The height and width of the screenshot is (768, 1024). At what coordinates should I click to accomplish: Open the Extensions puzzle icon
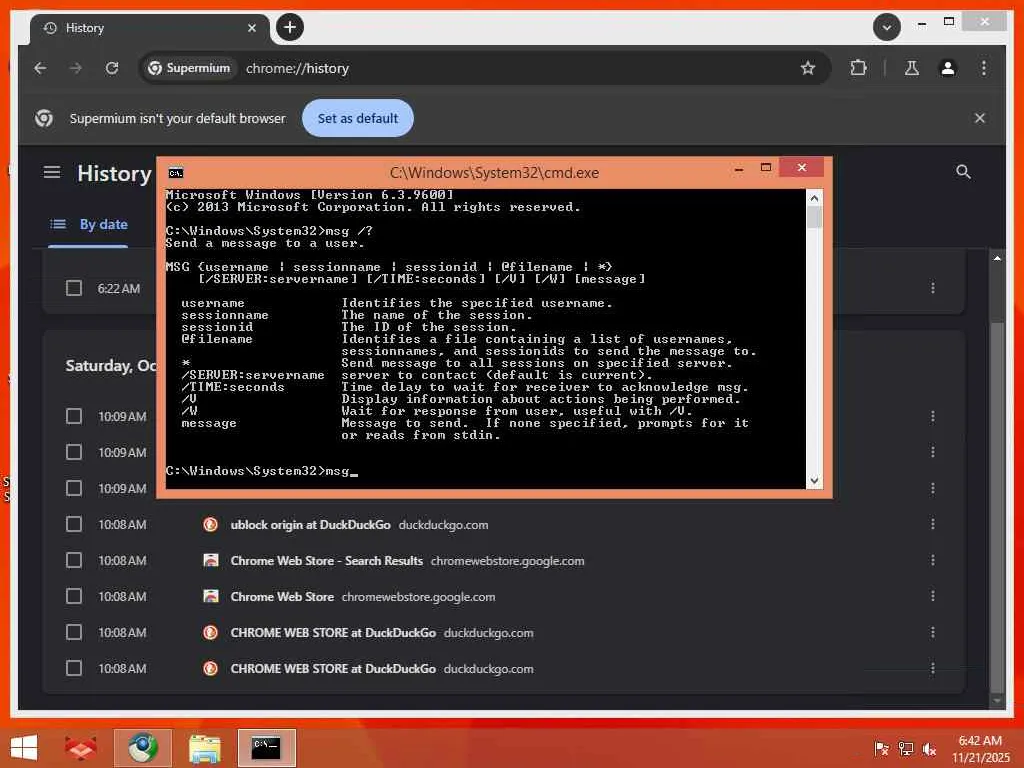[x=858, y=68]
